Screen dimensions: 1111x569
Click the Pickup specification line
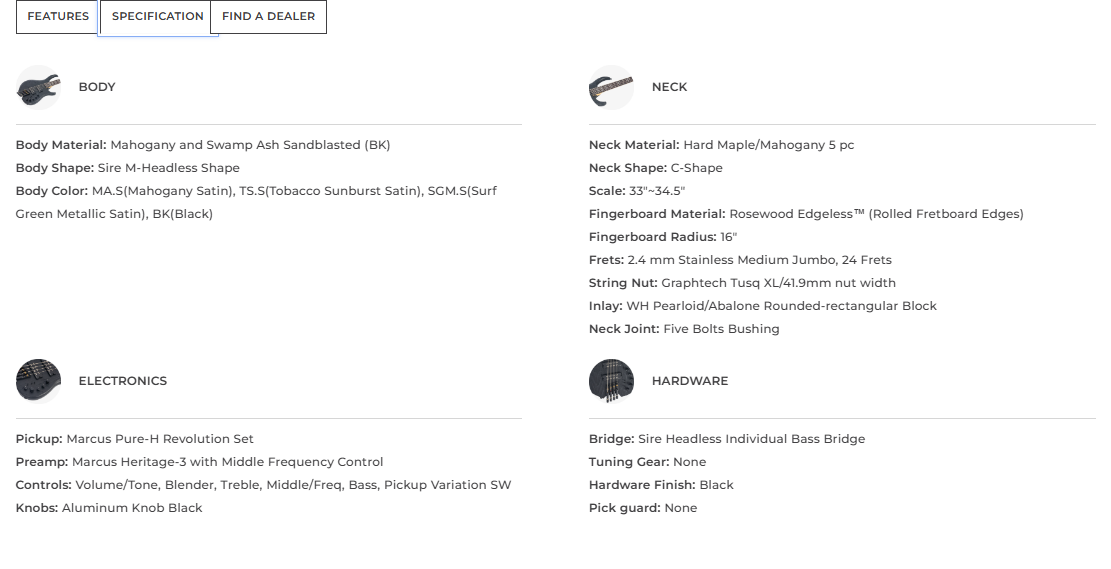point(135,439)
